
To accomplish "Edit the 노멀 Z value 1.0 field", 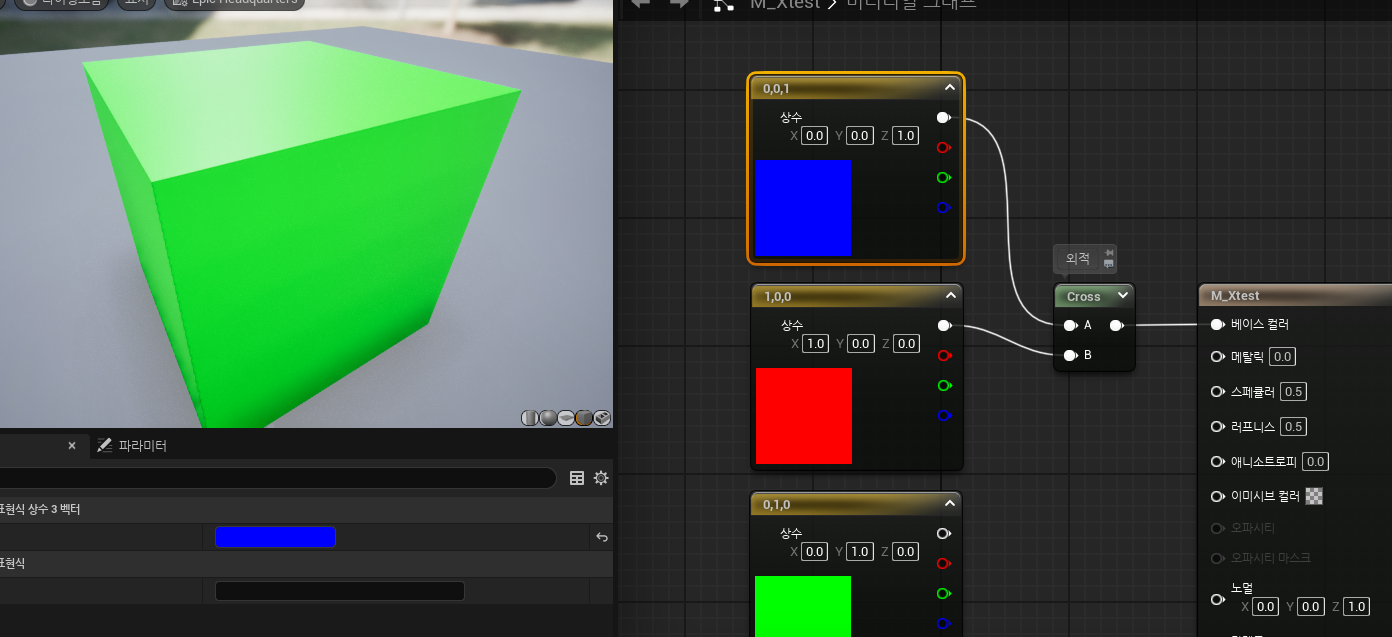I will 1356,607.
